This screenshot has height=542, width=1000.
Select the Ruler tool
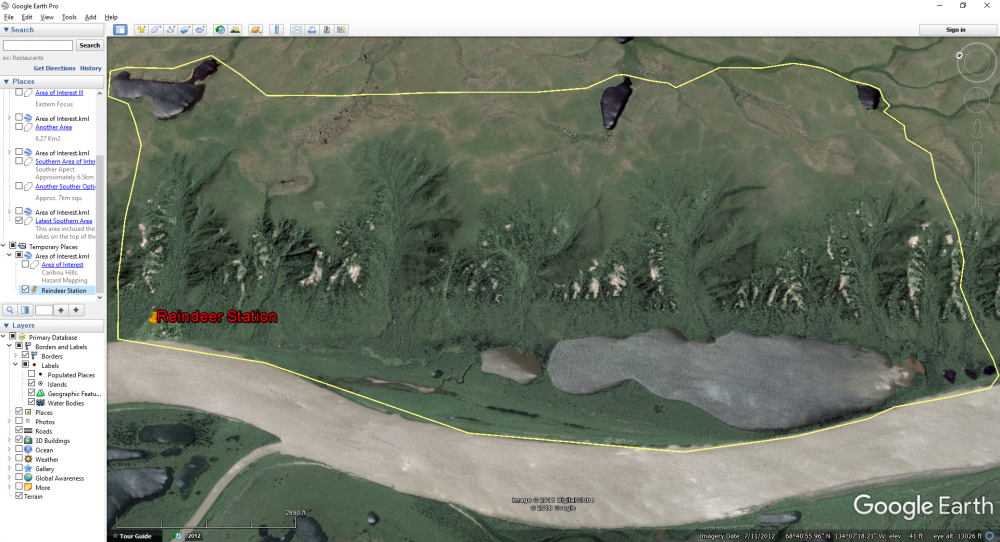(276, 29)
